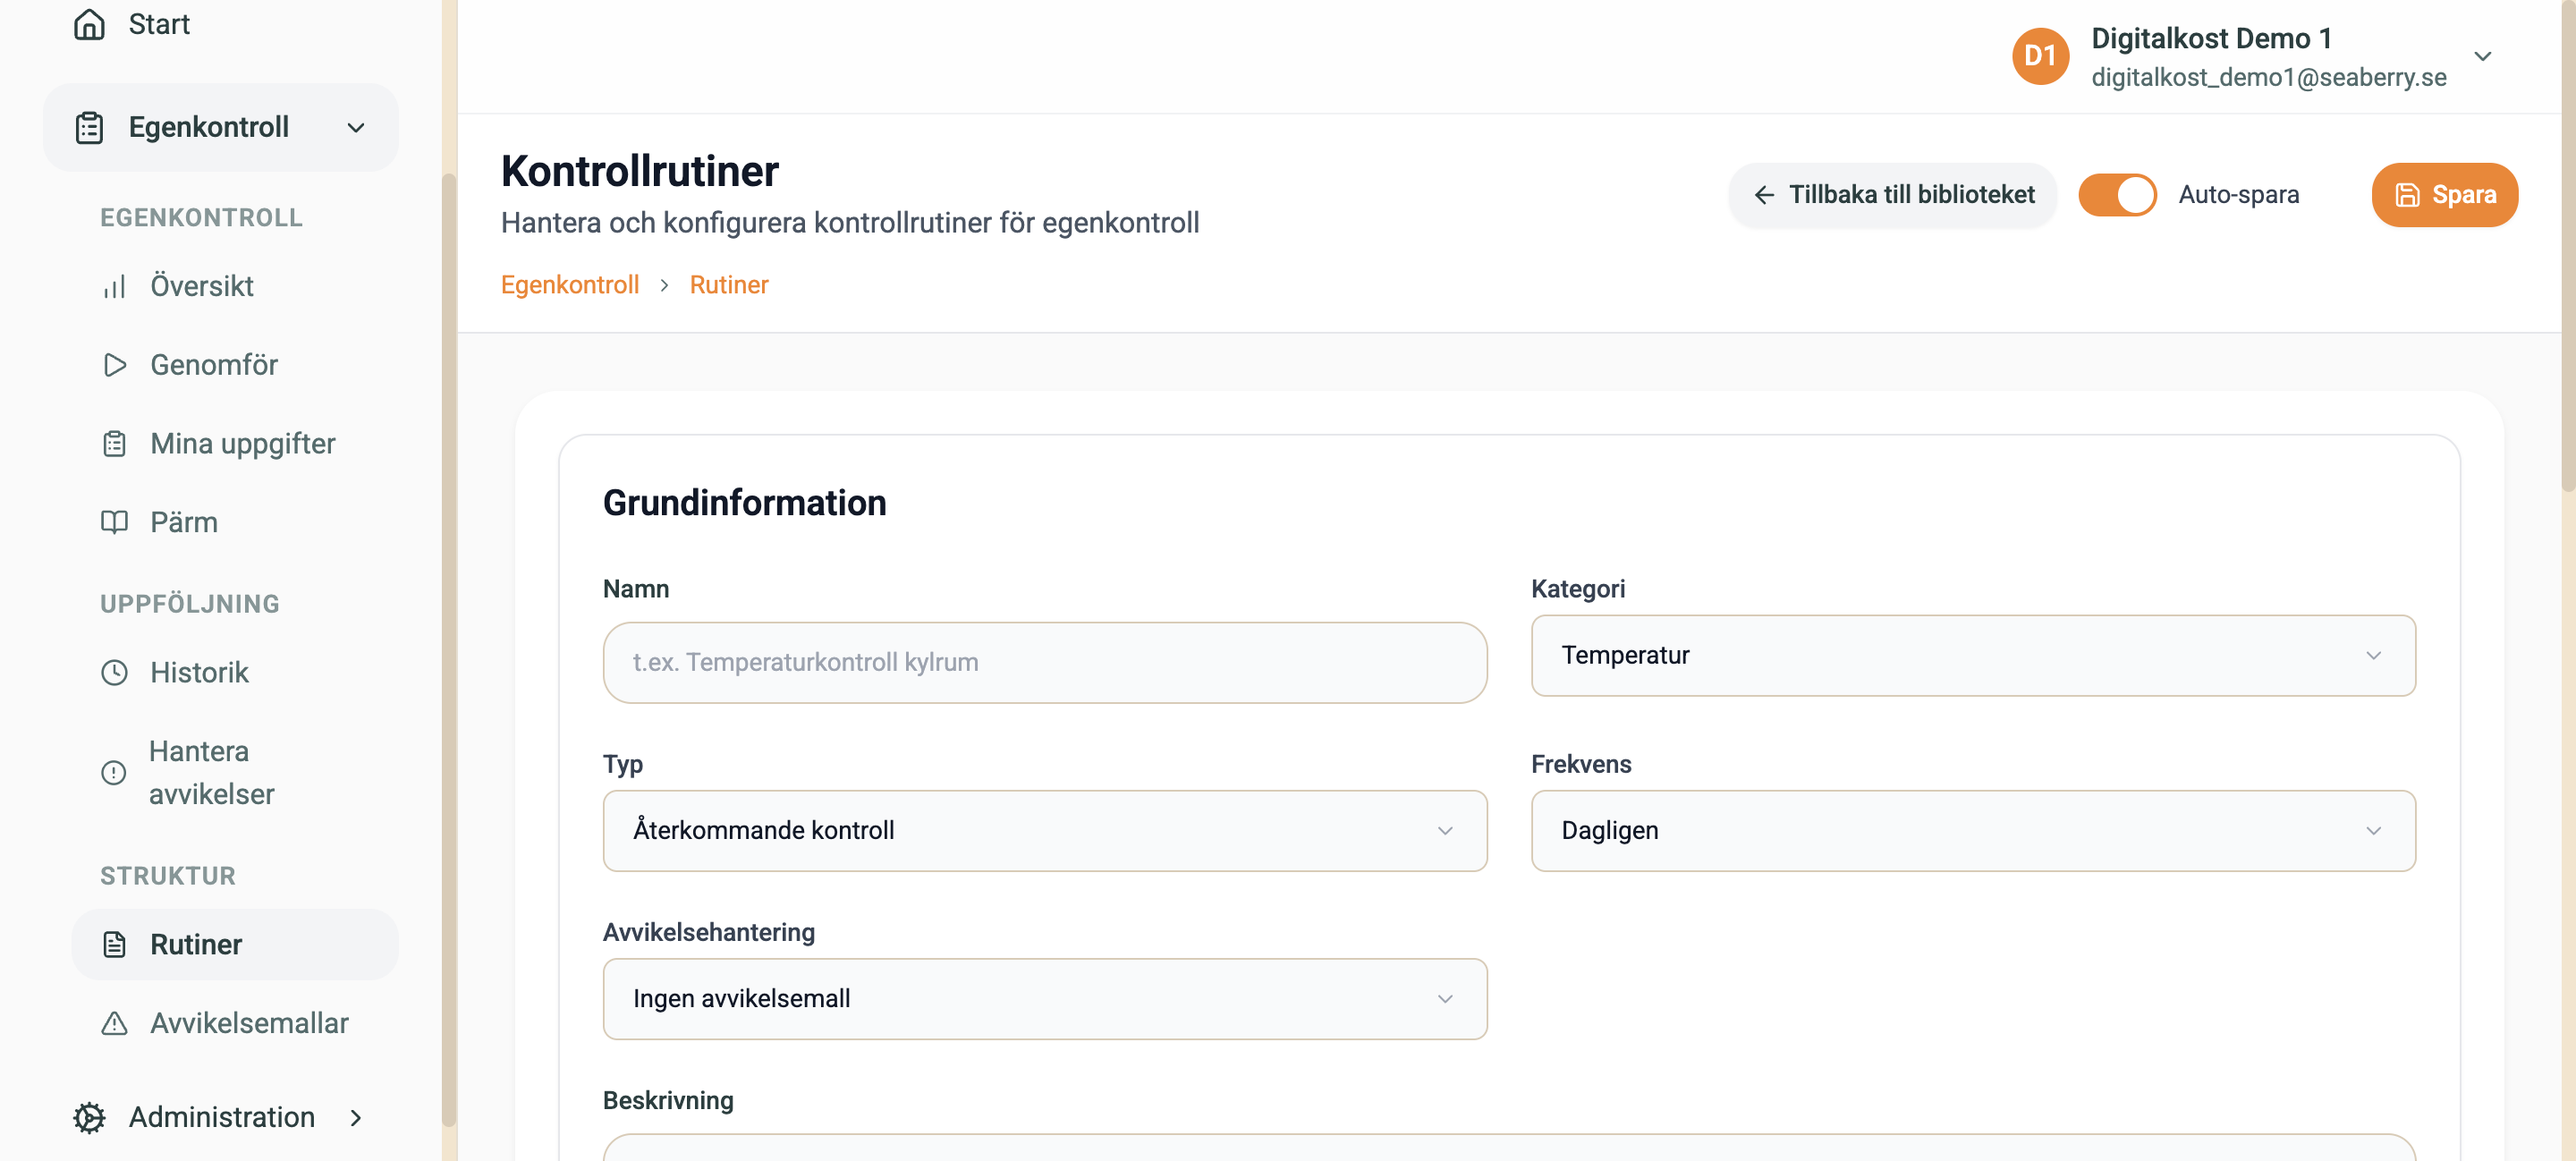
Task: Open Administration in the sidebar
Action: pos(220,1117)
